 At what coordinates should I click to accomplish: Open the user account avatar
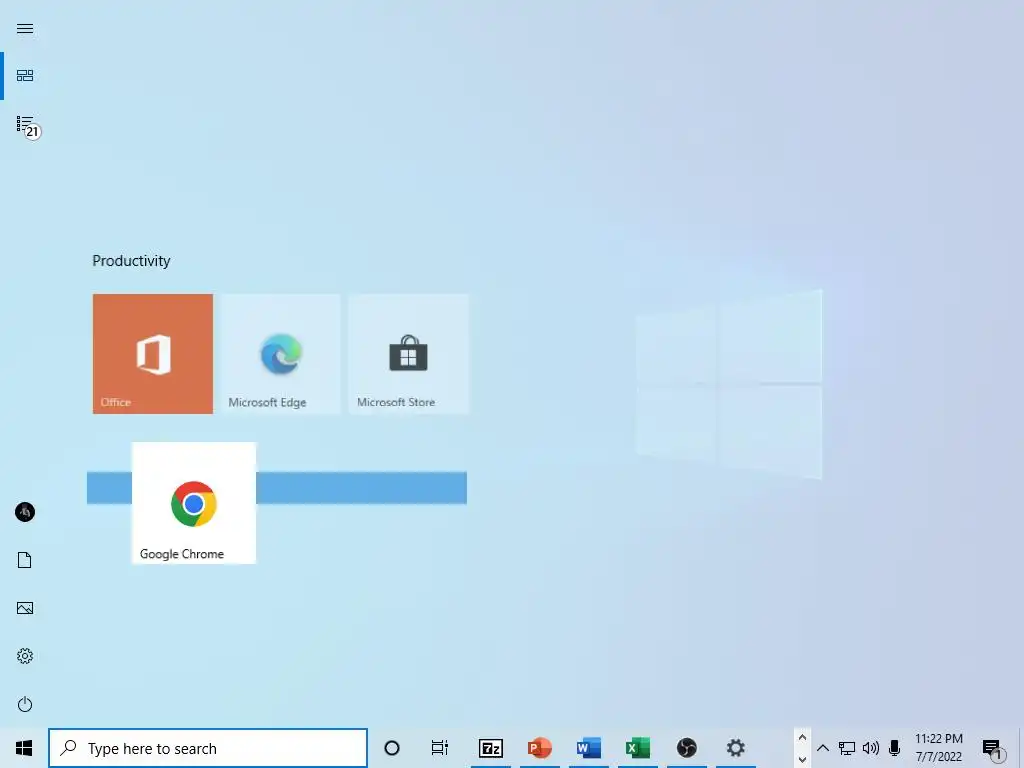pyautogui.click(x=25, y=511)
